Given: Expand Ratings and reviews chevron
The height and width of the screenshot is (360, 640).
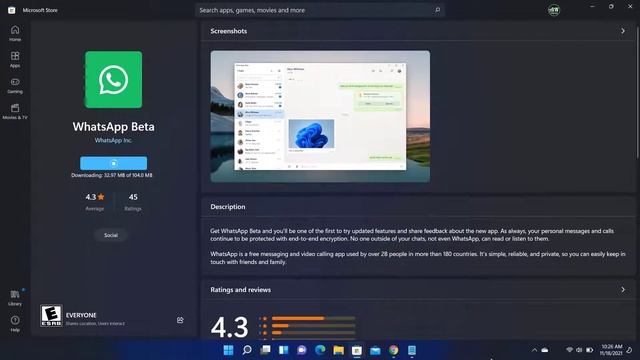Looking at the screenshot, I should click(x=623, y=289).
